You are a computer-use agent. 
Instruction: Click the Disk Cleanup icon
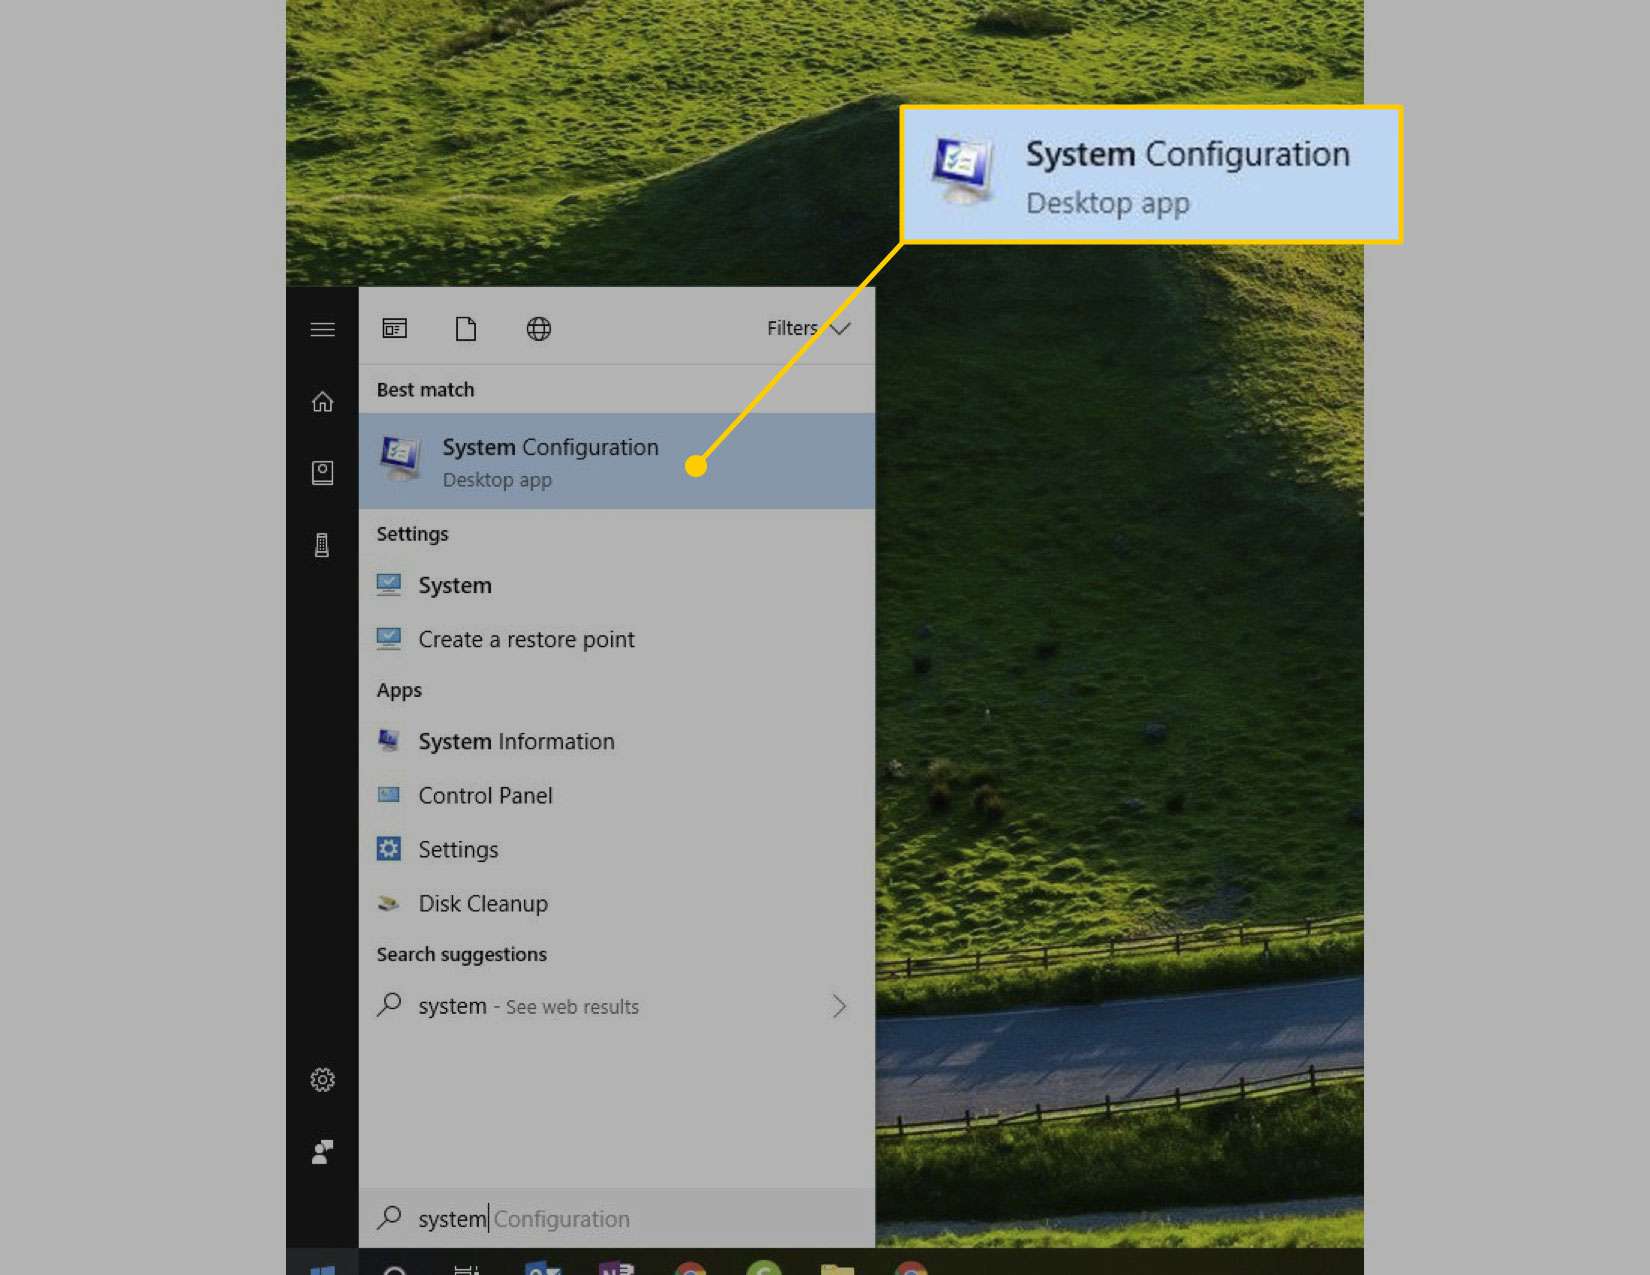pyautogui.click(x=389, y=903)
